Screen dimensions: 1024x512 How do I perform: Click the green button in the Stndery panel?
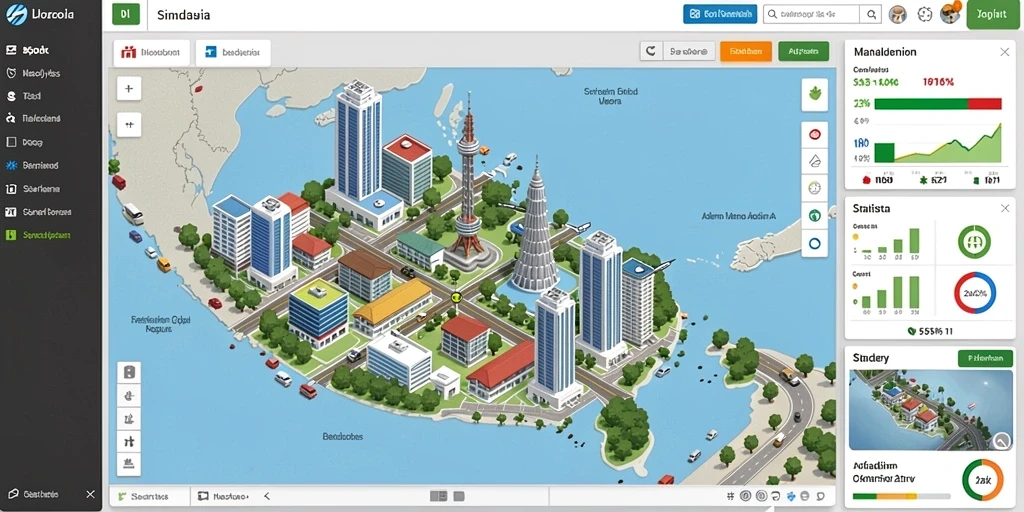(985, 358)
